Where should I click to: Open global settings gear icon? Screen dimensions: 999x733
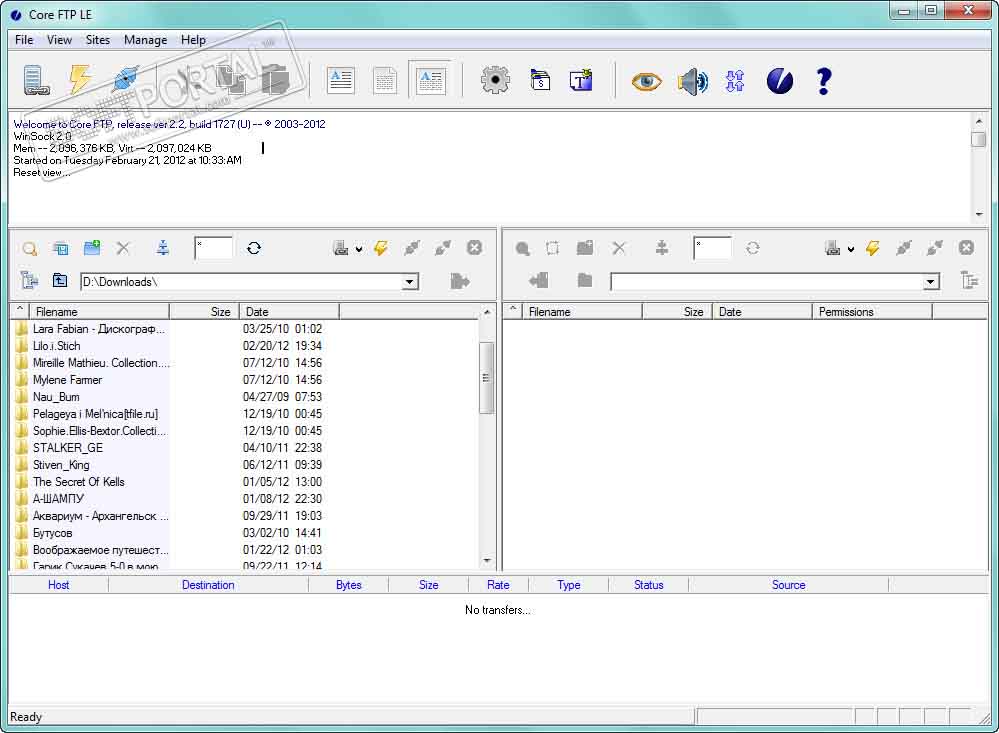[x=495, y=81]
